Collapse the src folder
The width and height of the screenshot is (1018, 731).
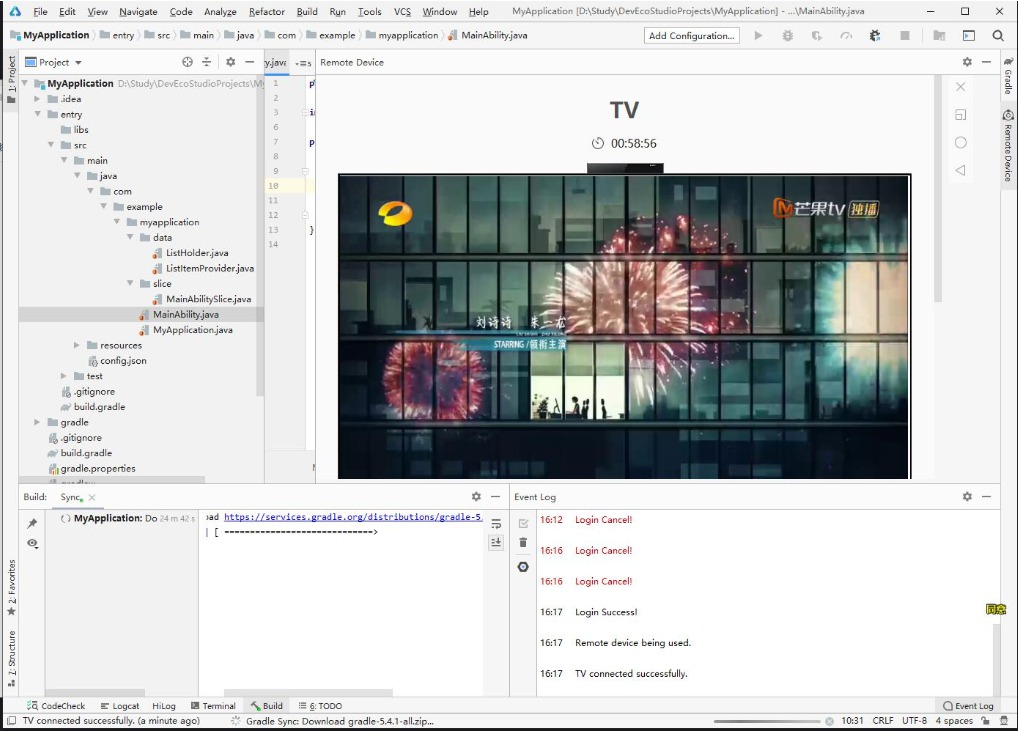tap(51, 145)
